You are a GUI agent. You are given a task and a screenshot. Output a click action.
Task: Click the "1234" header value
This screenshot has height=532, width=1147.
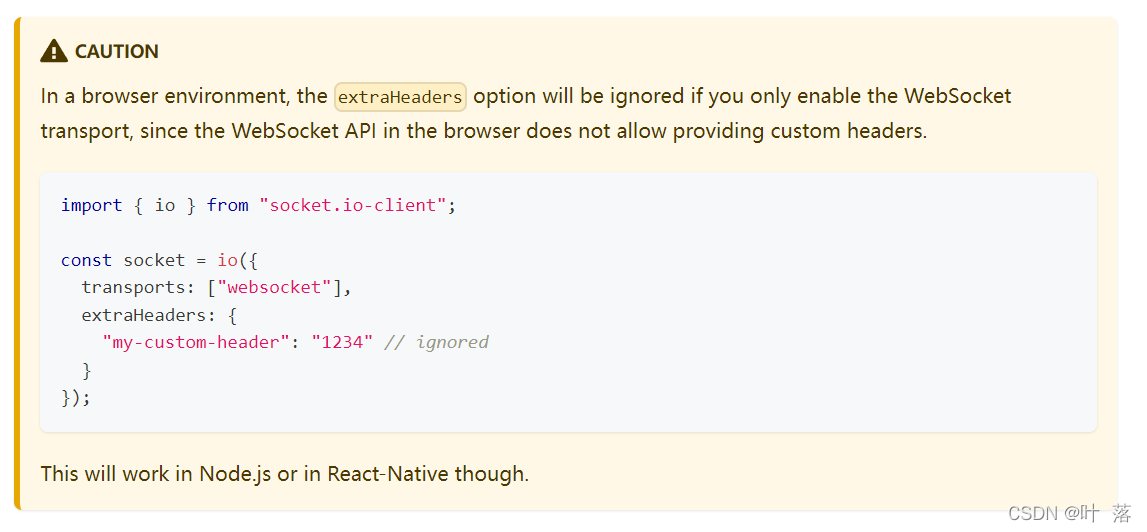[x=342, y=342]
